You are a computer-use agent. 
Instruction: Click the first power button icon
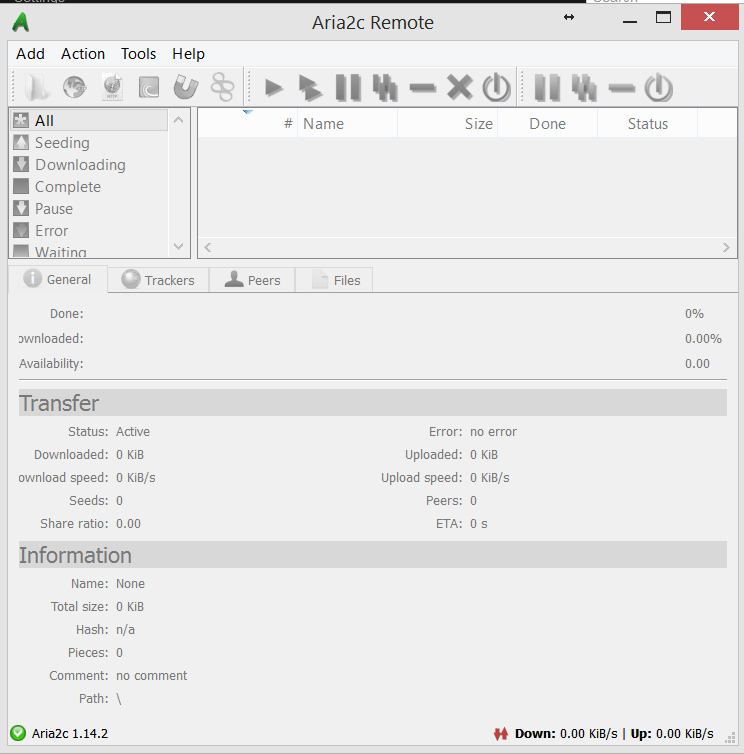click(x=496, y=88)
